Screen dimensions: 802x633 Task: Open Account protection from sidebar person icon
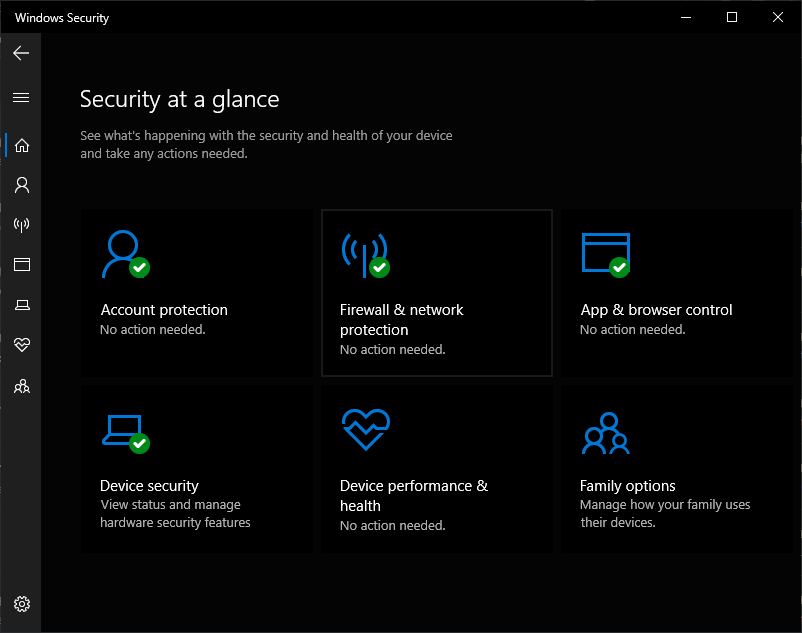(x=21, y=185)
